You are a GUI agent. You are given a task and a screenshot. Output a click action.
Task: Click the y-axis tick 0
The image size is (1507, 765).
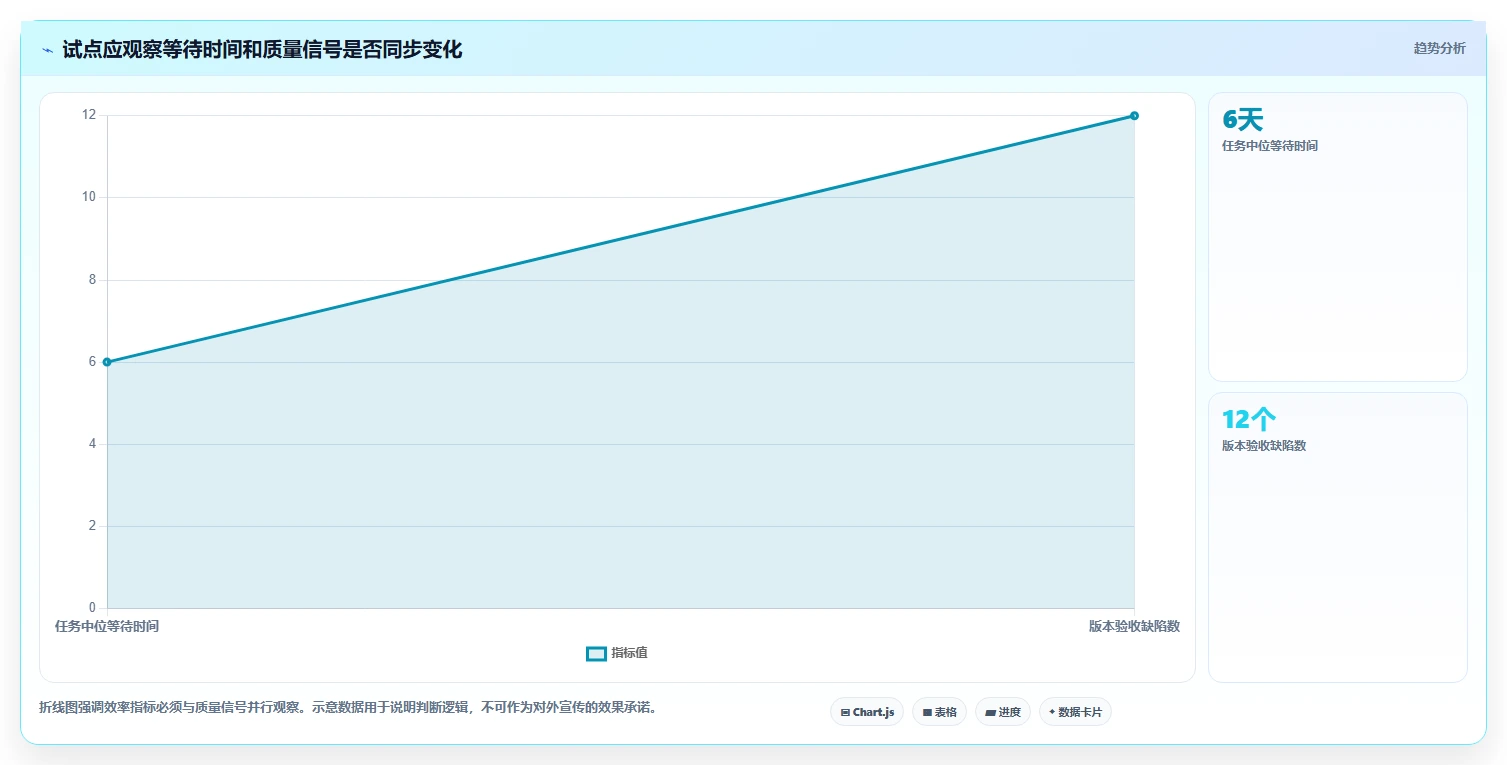(92, 608)
